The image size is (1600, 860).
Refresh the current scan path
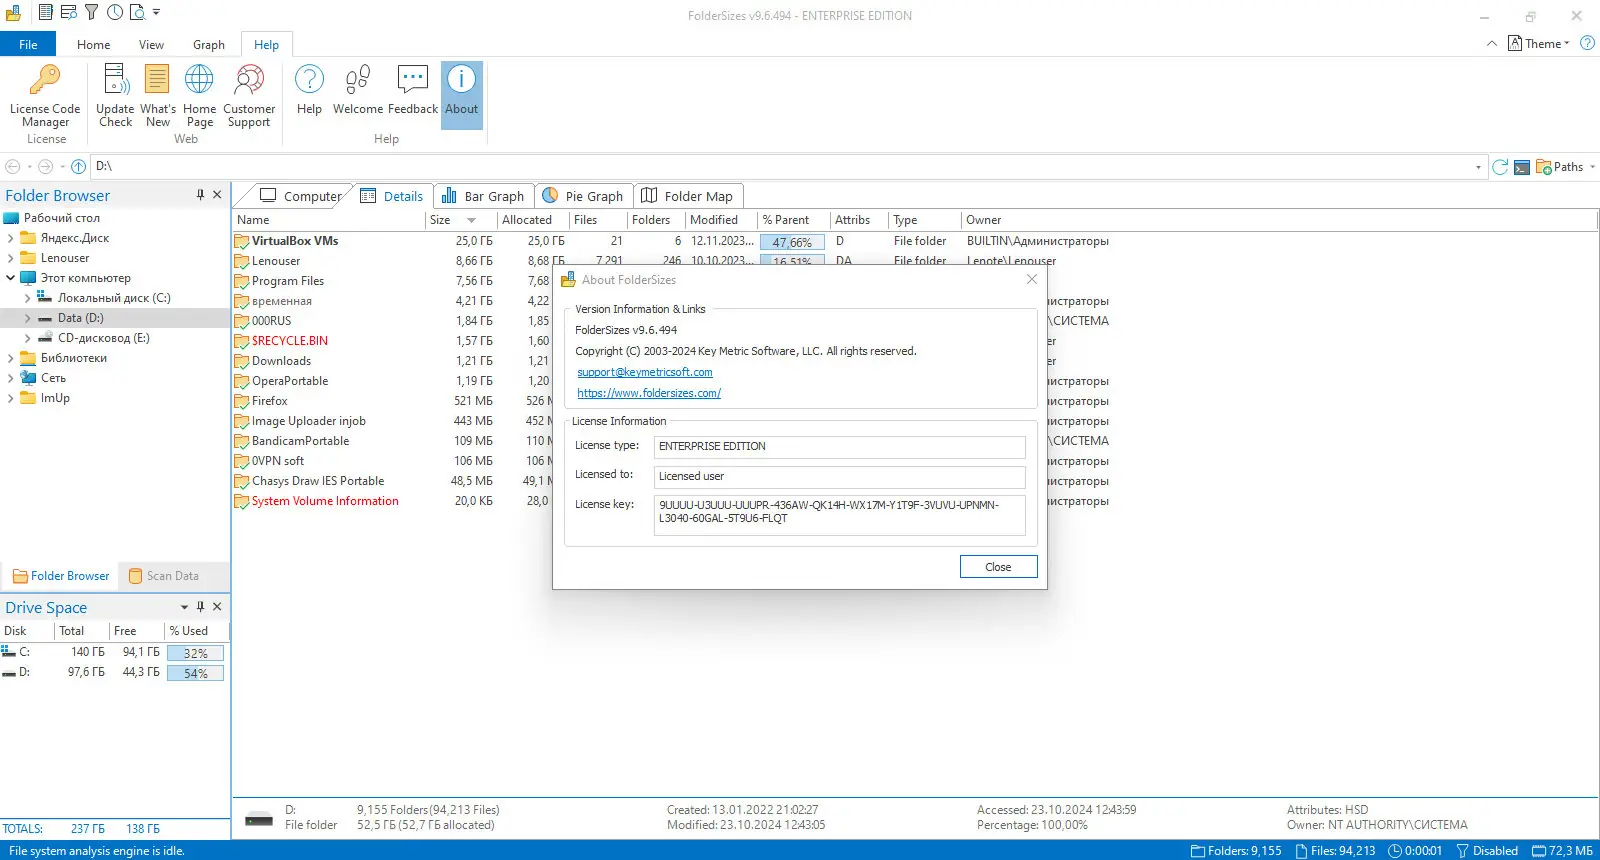coord(1500,167)
